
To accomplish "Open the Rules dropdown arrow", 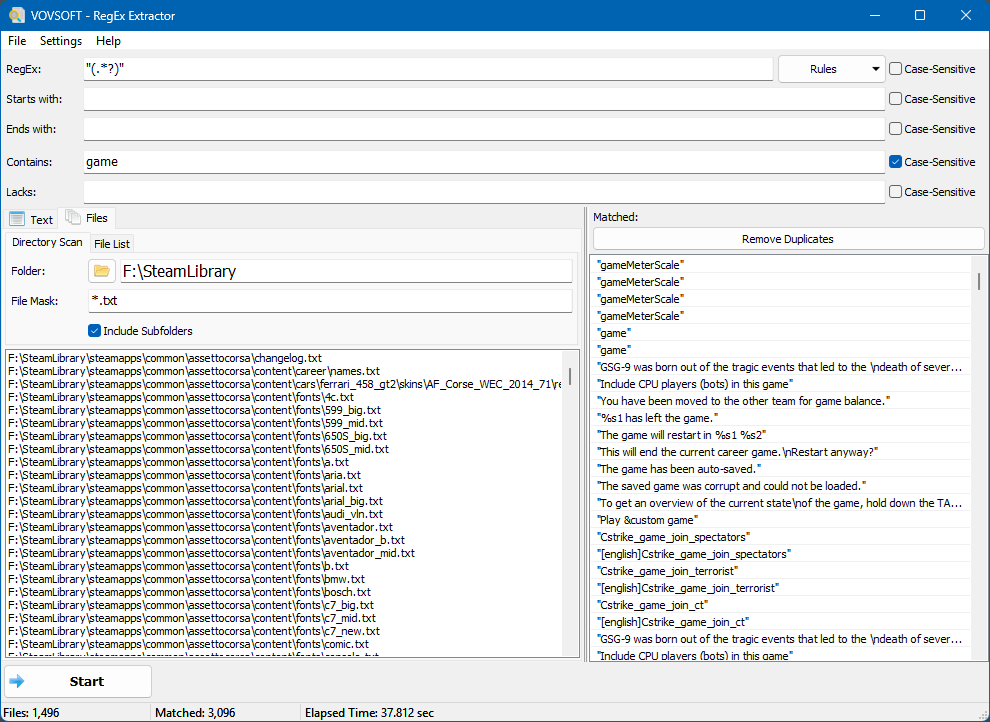I will [x=875, y=69].
